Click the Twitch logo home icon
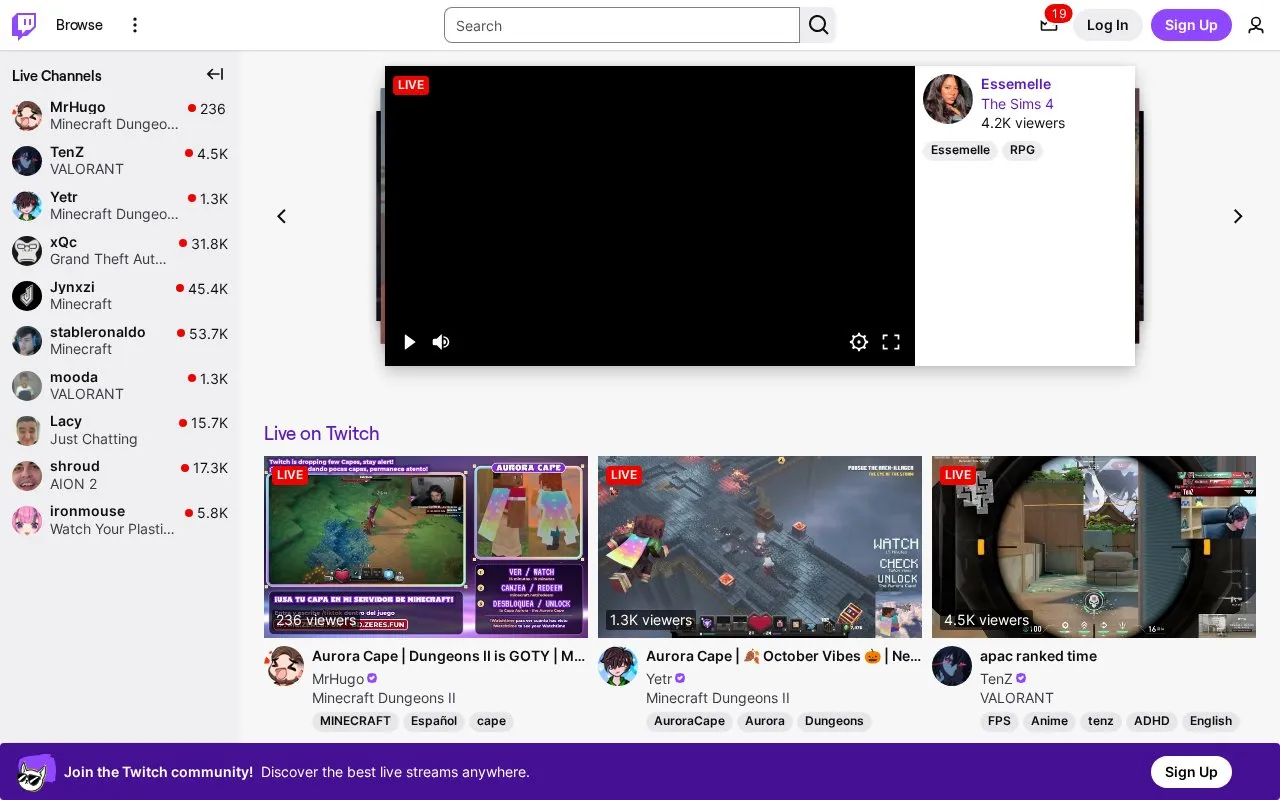The height and width of the screenshot is (800, 1280). click(24, 25)
